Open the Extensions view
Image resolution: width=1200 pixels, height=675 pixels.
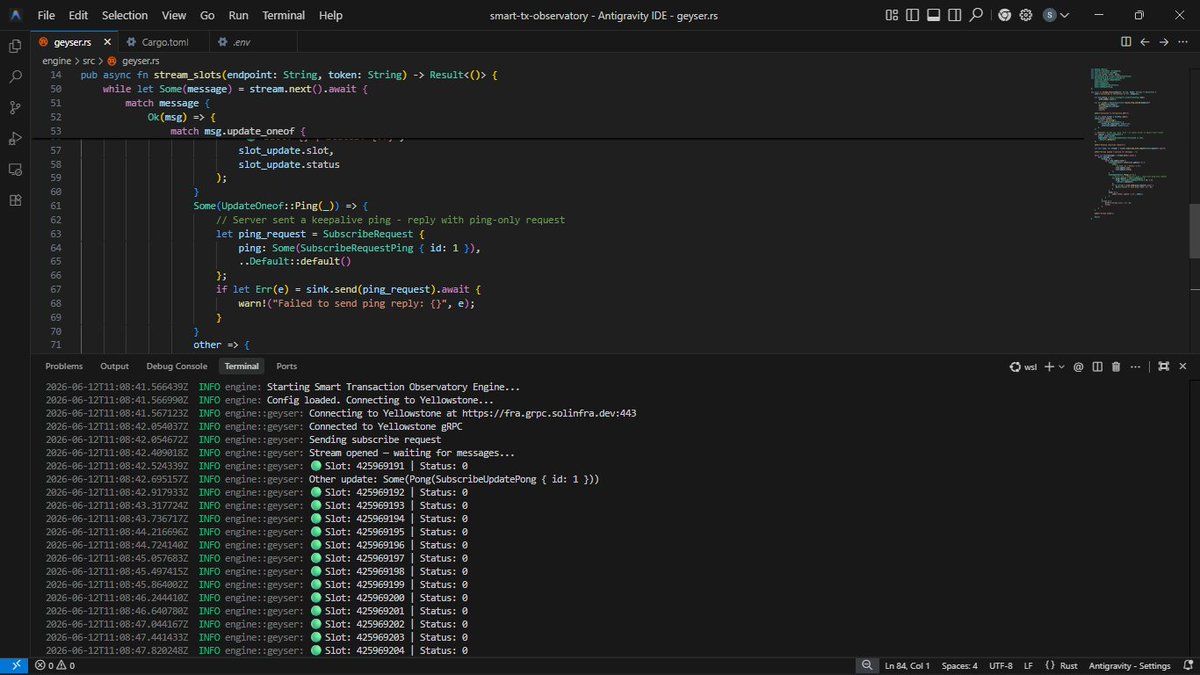[x=15, y=199]
